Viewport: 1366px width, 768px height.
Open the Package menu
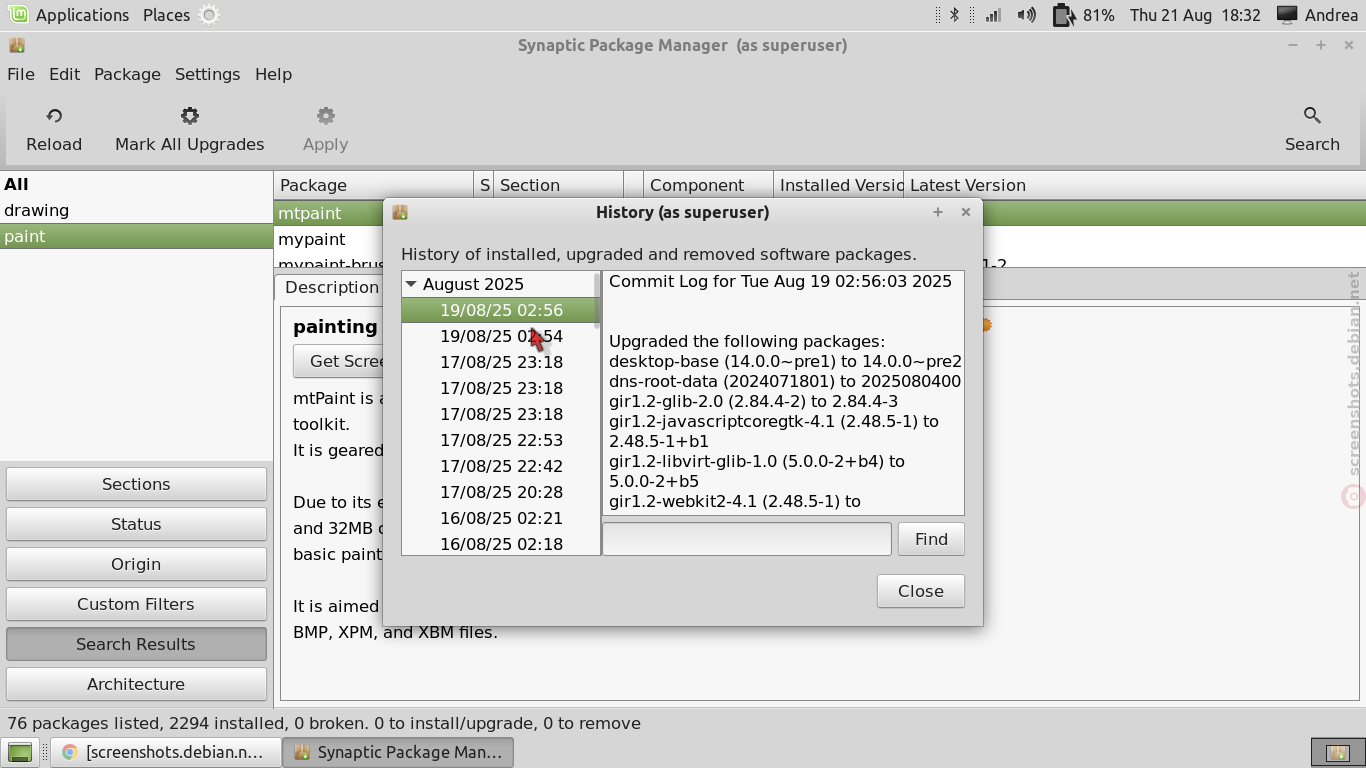(x=127, y=74)
